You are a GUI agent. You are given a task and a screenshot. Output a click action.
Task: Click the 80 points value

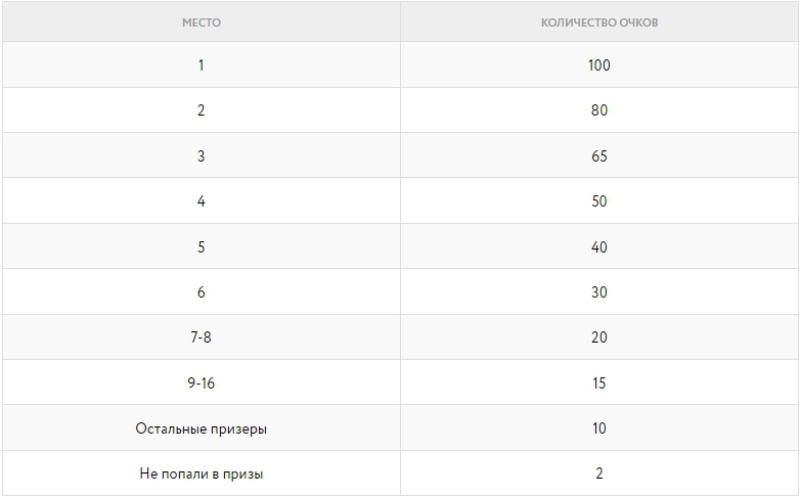pos(599,111)
